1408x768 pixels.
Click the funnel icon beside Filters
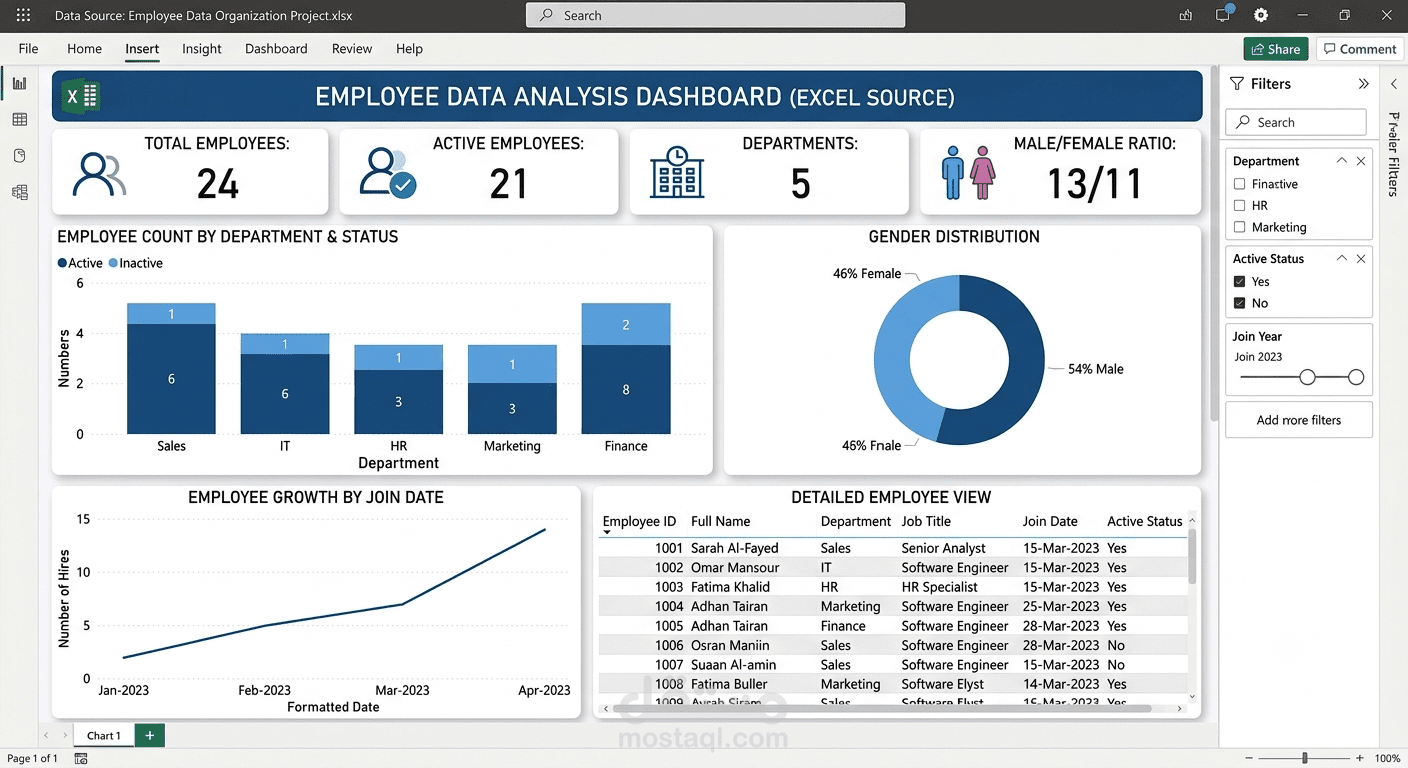tap(1237, 84)
